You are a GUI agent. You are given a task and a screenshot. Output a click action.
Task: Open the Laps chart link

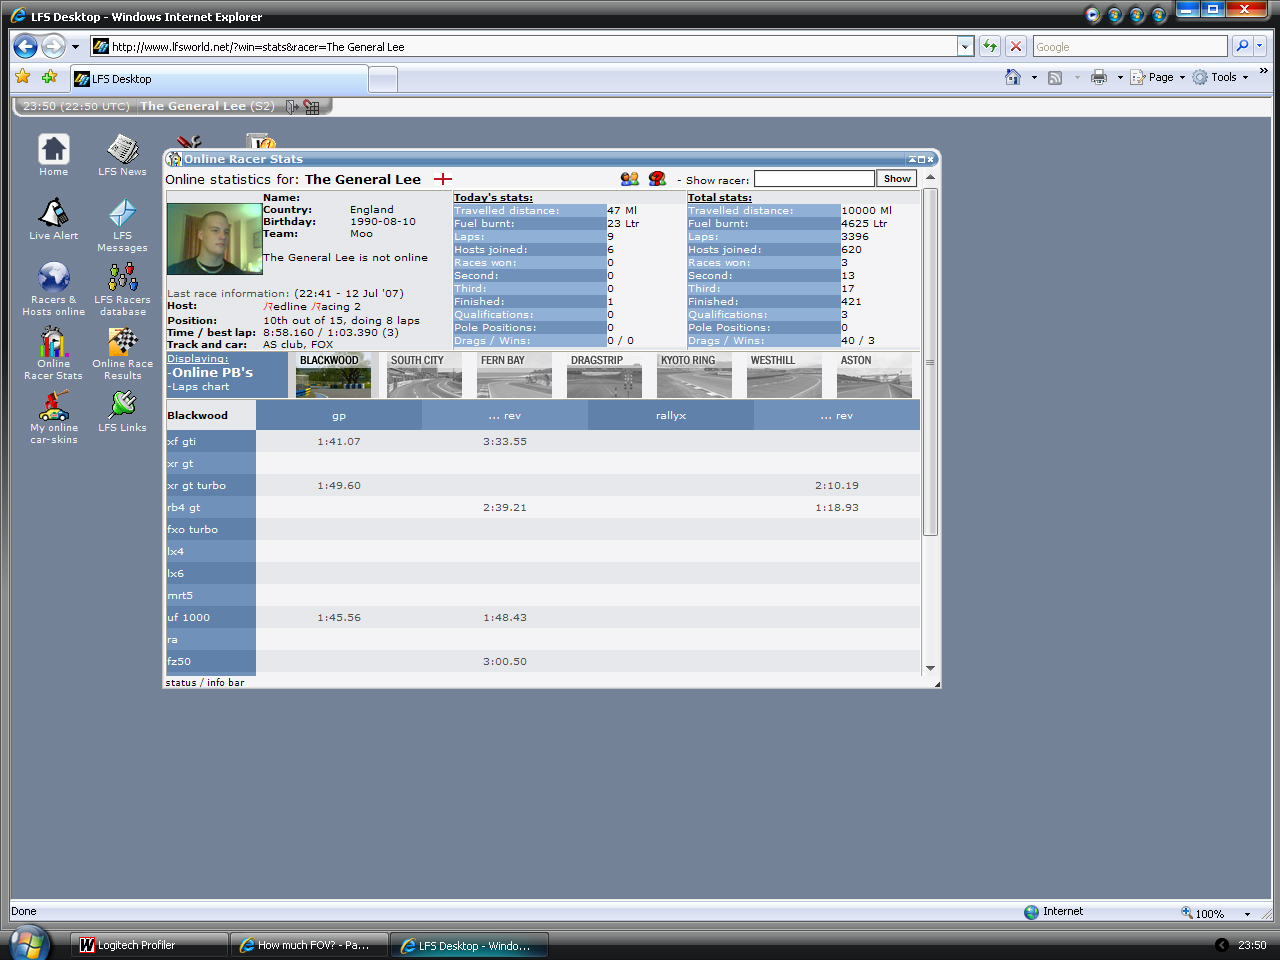click(x=200, y=387)
